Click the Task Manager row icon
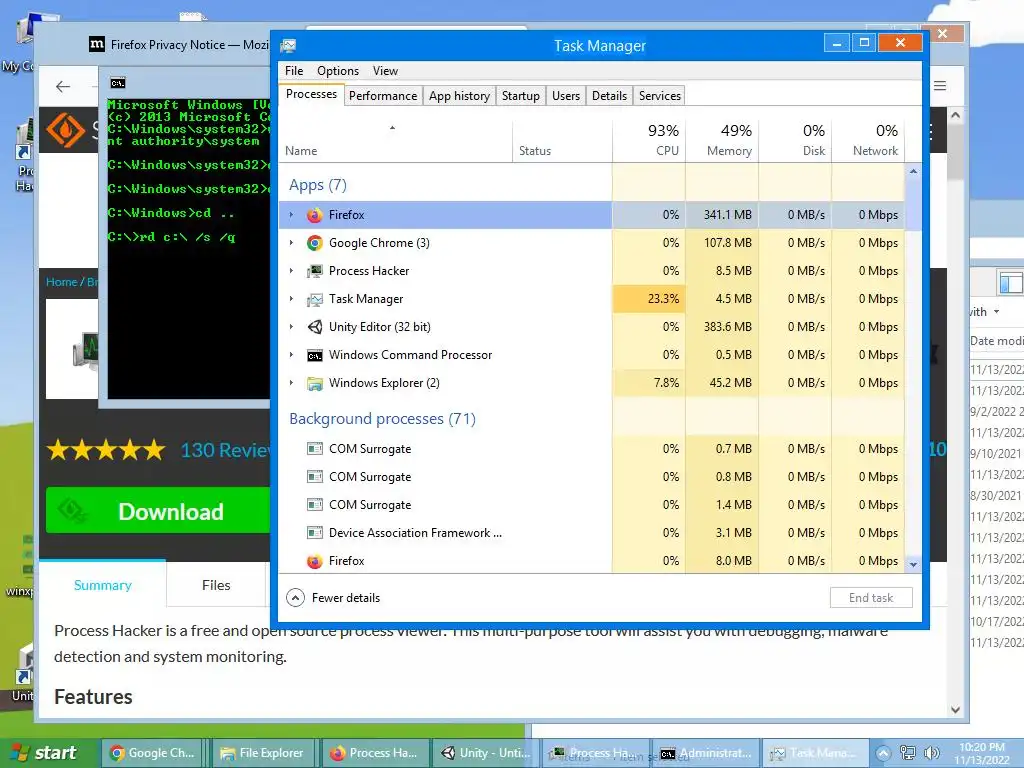The image size is (1024, 768). pyautogui.click(x=315, y=299)
